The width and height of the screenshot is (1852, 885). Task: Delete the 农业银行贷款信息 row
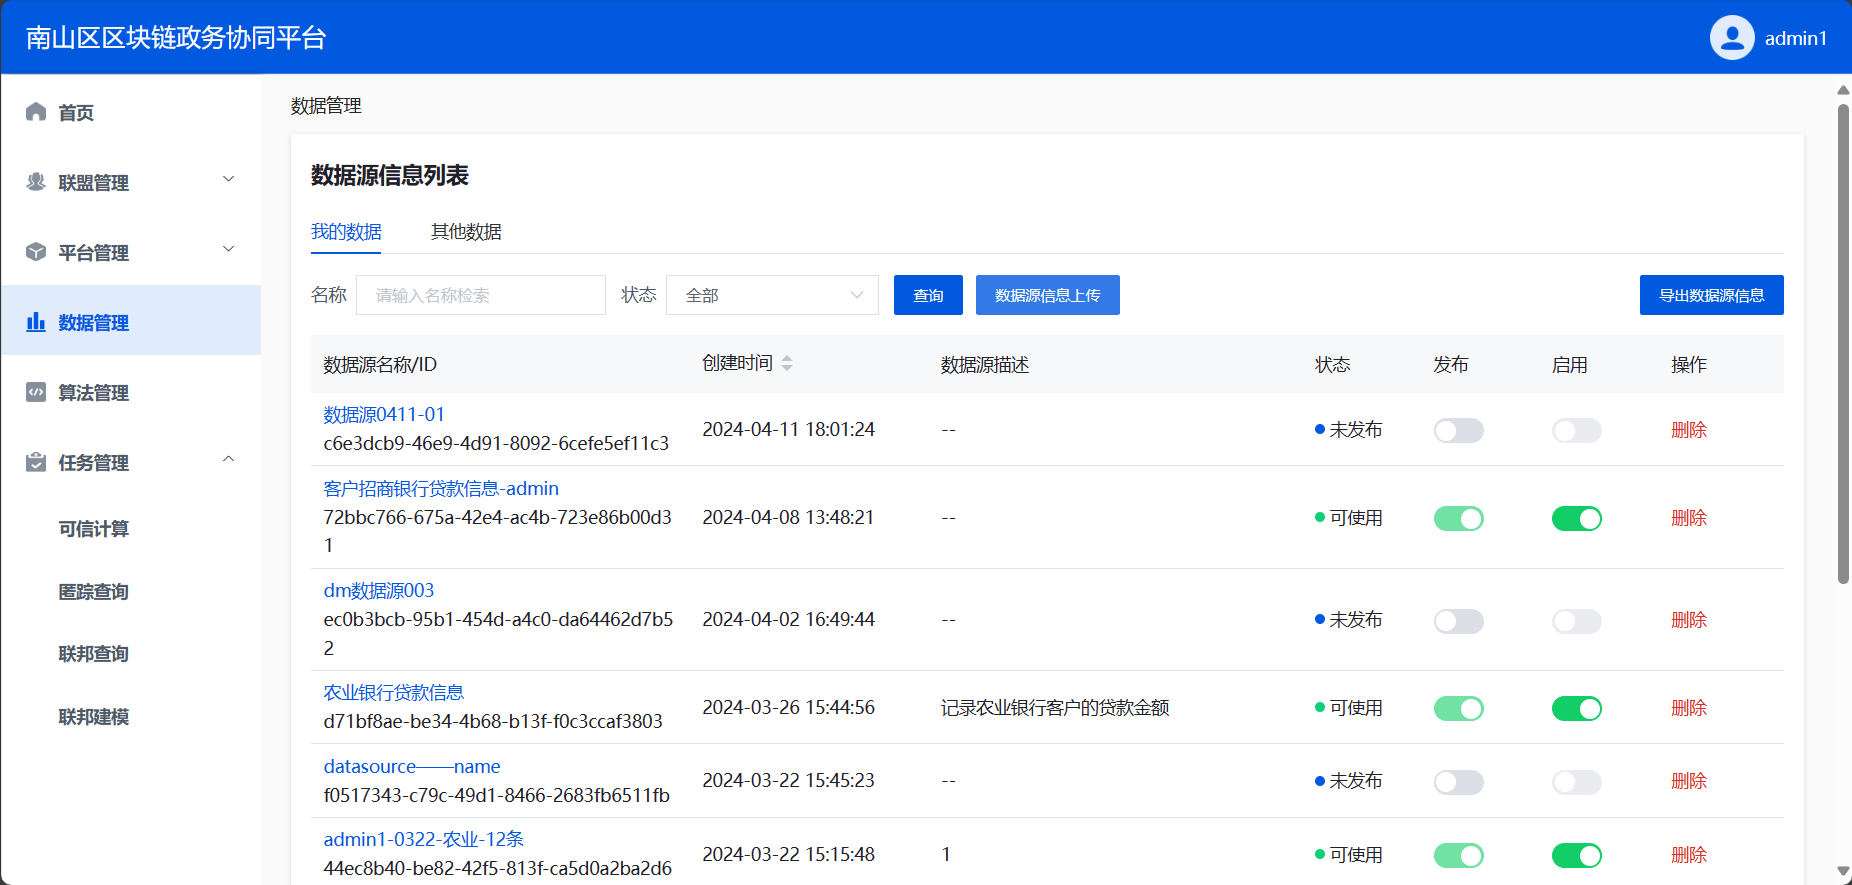pos(1688,708)
